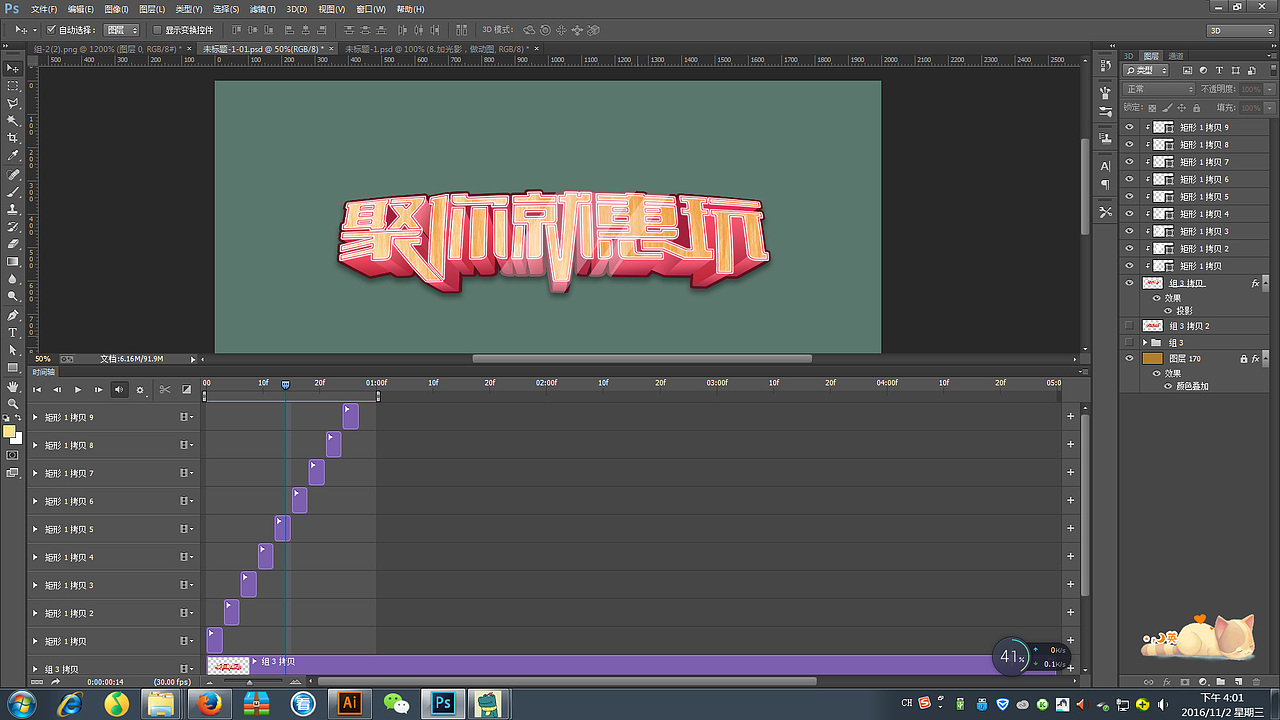Click the timeline zoom slider

pos(250,682)
